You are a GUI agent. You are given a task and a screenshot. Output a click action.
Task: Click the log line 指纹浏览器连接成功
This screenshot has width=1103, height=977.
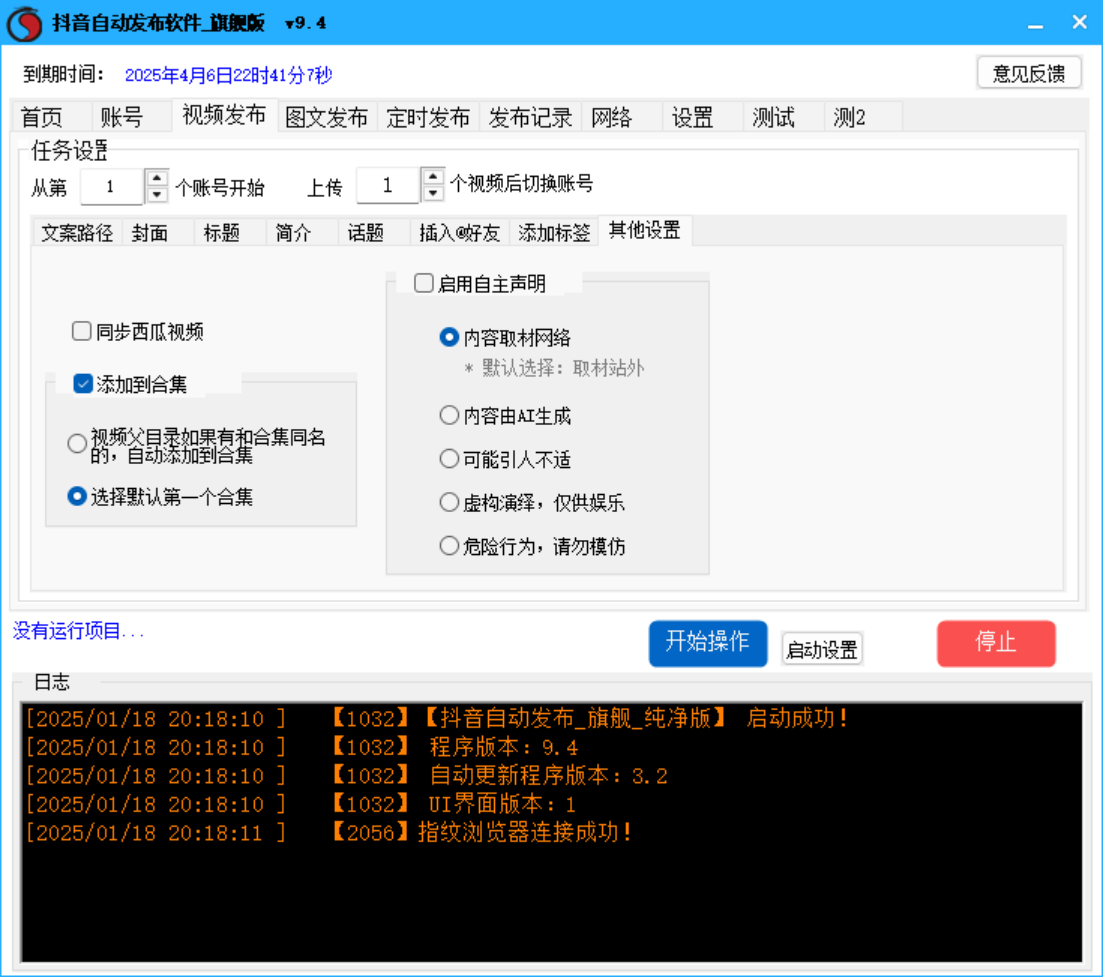[x=329, y=833]
